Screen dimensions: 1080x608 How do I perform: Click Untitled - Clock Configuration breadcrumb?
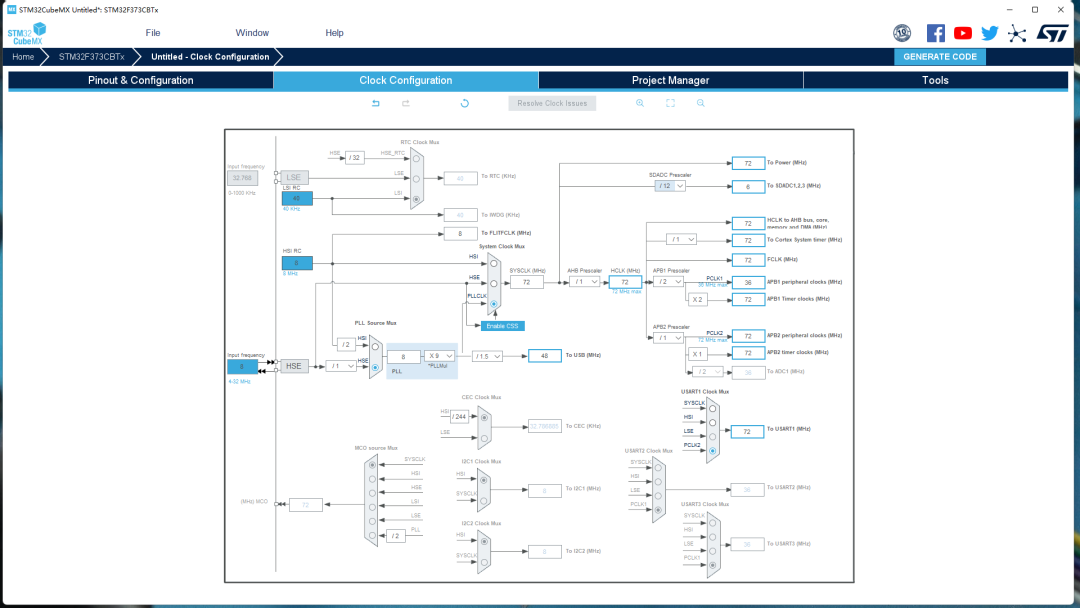210,56
